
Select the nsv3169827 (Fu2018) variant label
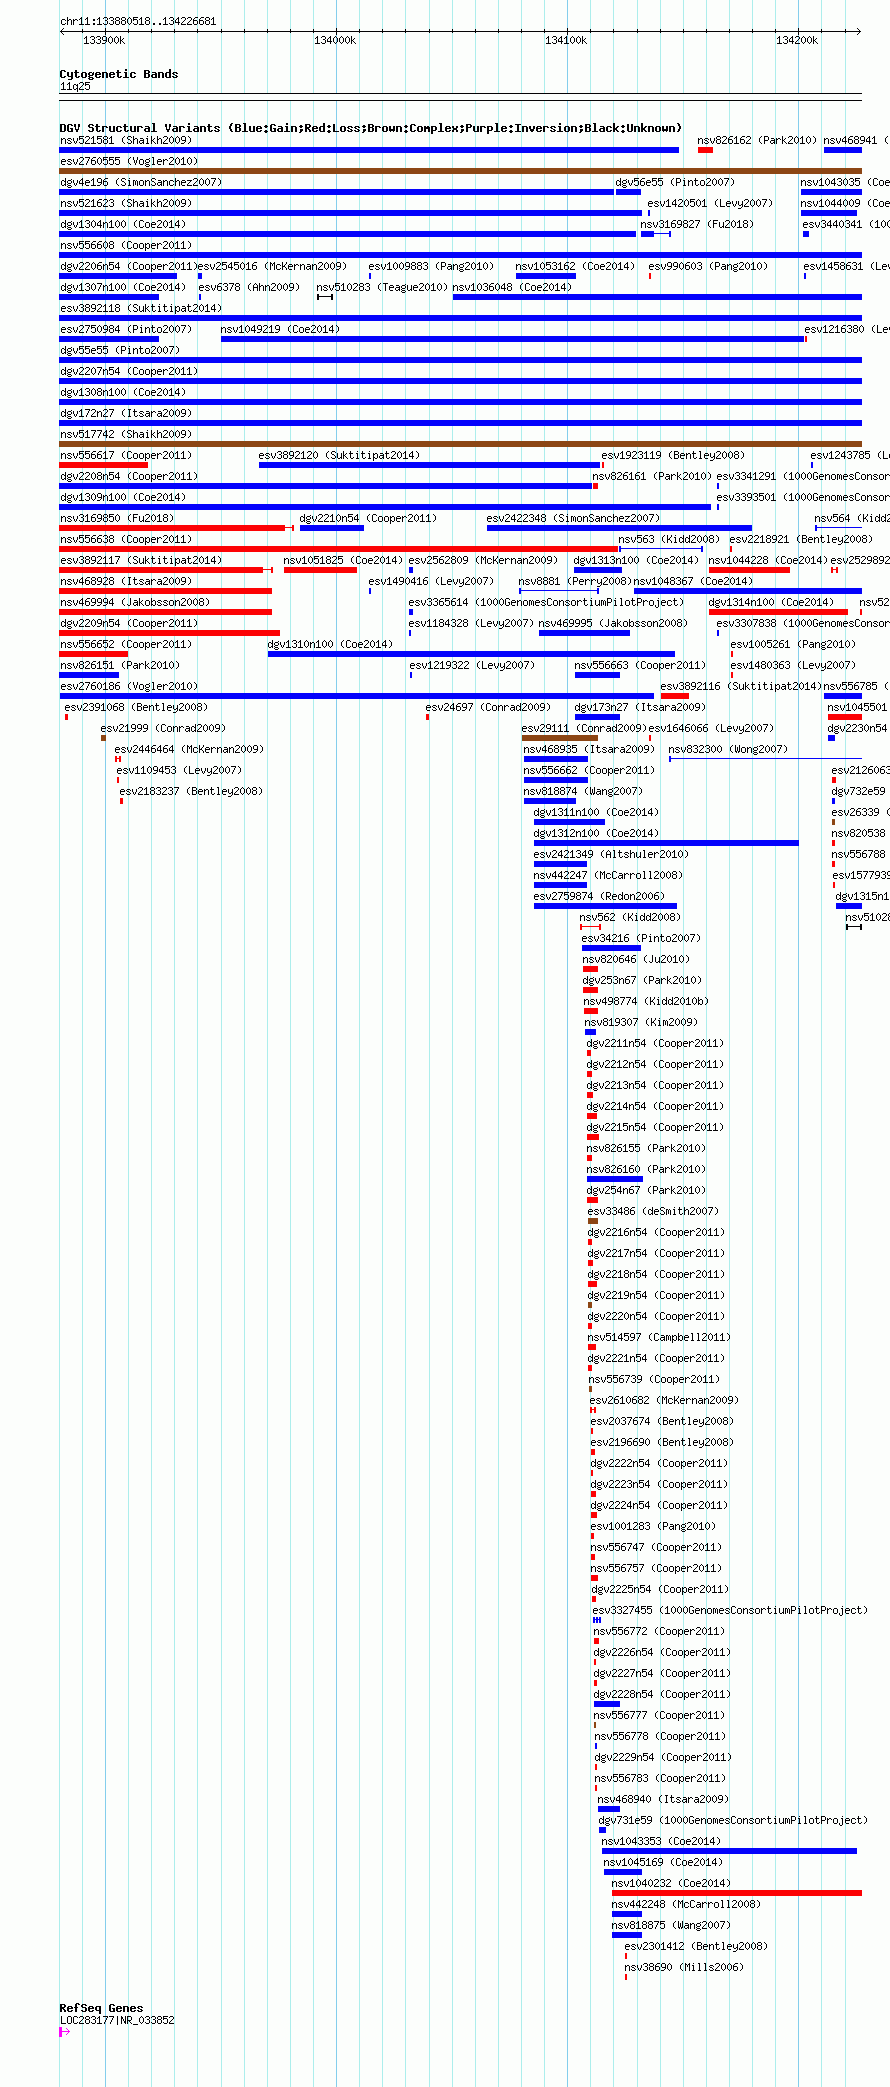pos(697,225)
